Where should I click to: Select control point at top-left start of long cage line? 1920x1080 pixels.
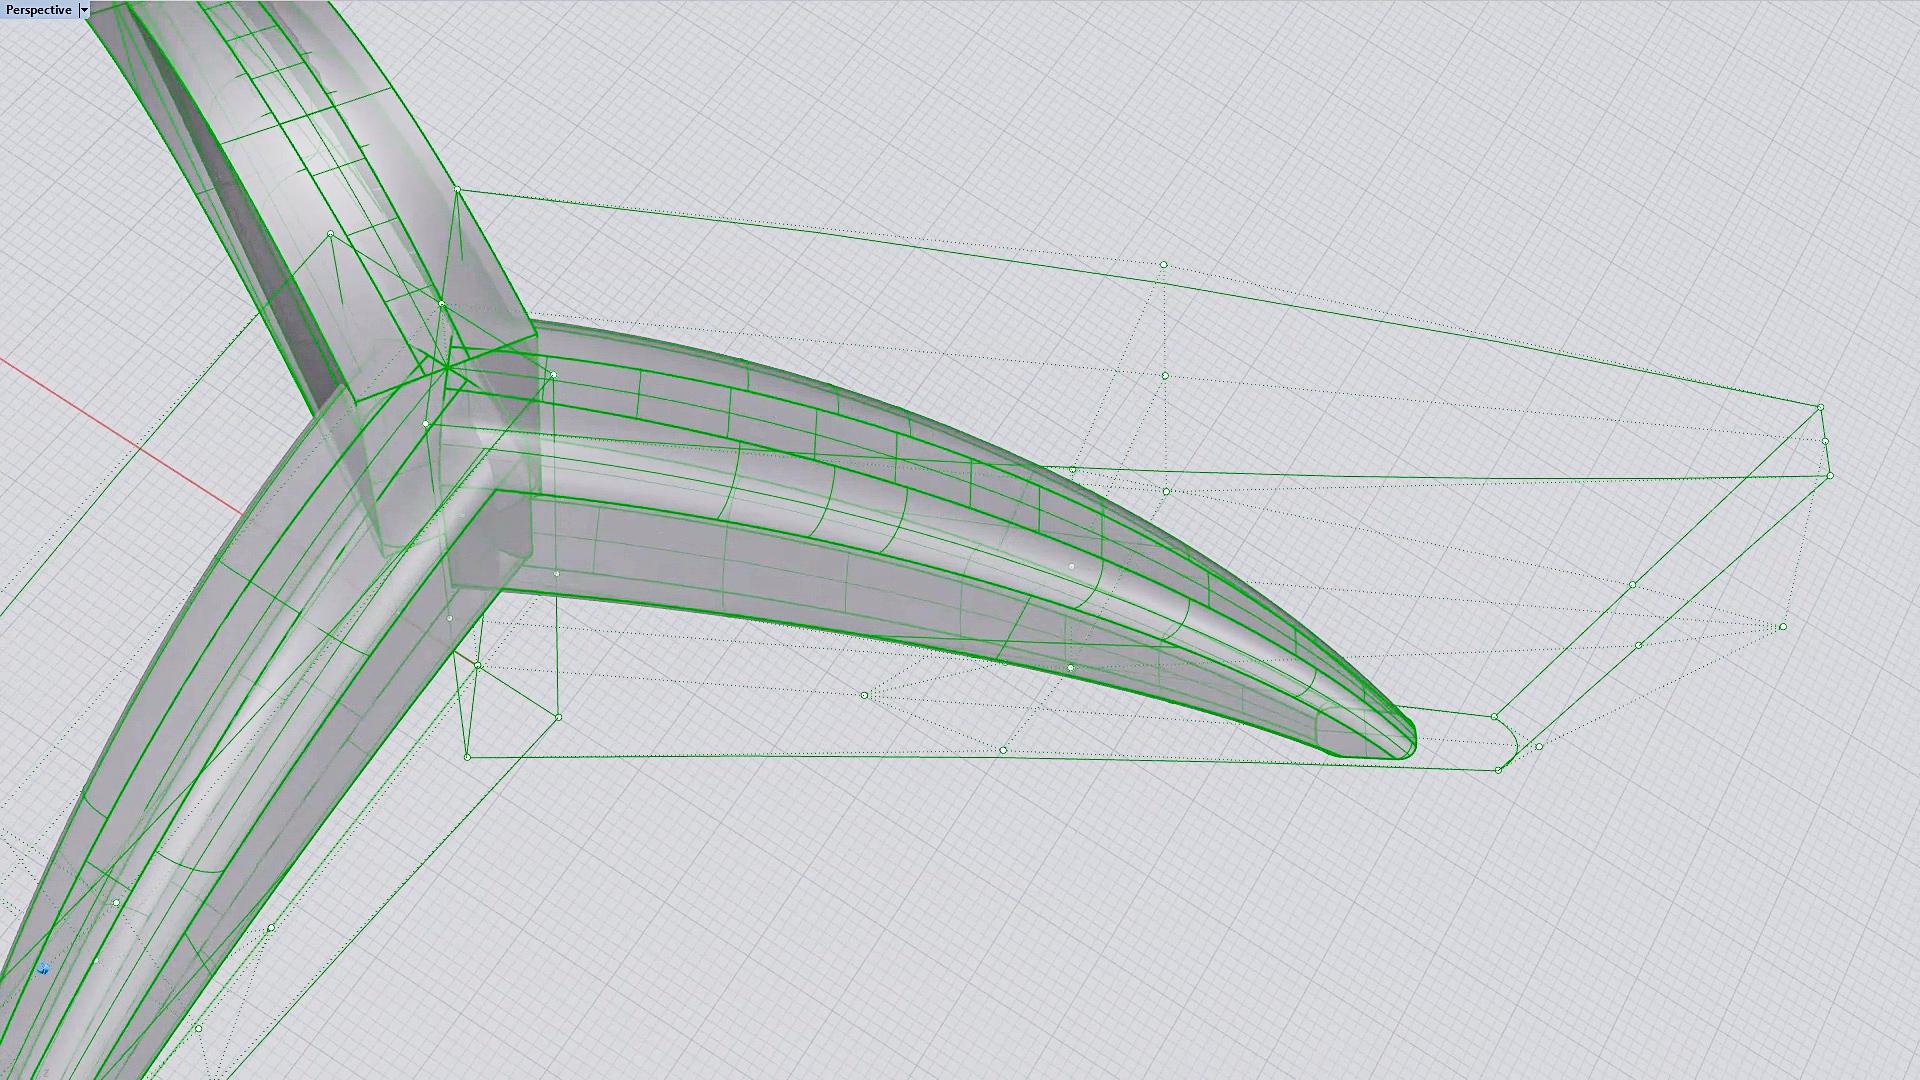pyautogui.click(x=457, y=189)
